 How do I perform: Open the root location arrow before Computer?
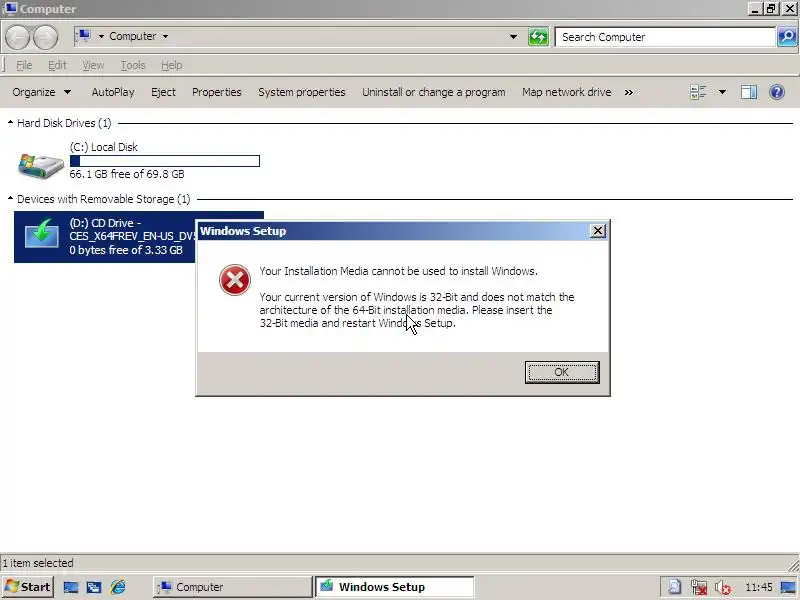click(101, 36)
